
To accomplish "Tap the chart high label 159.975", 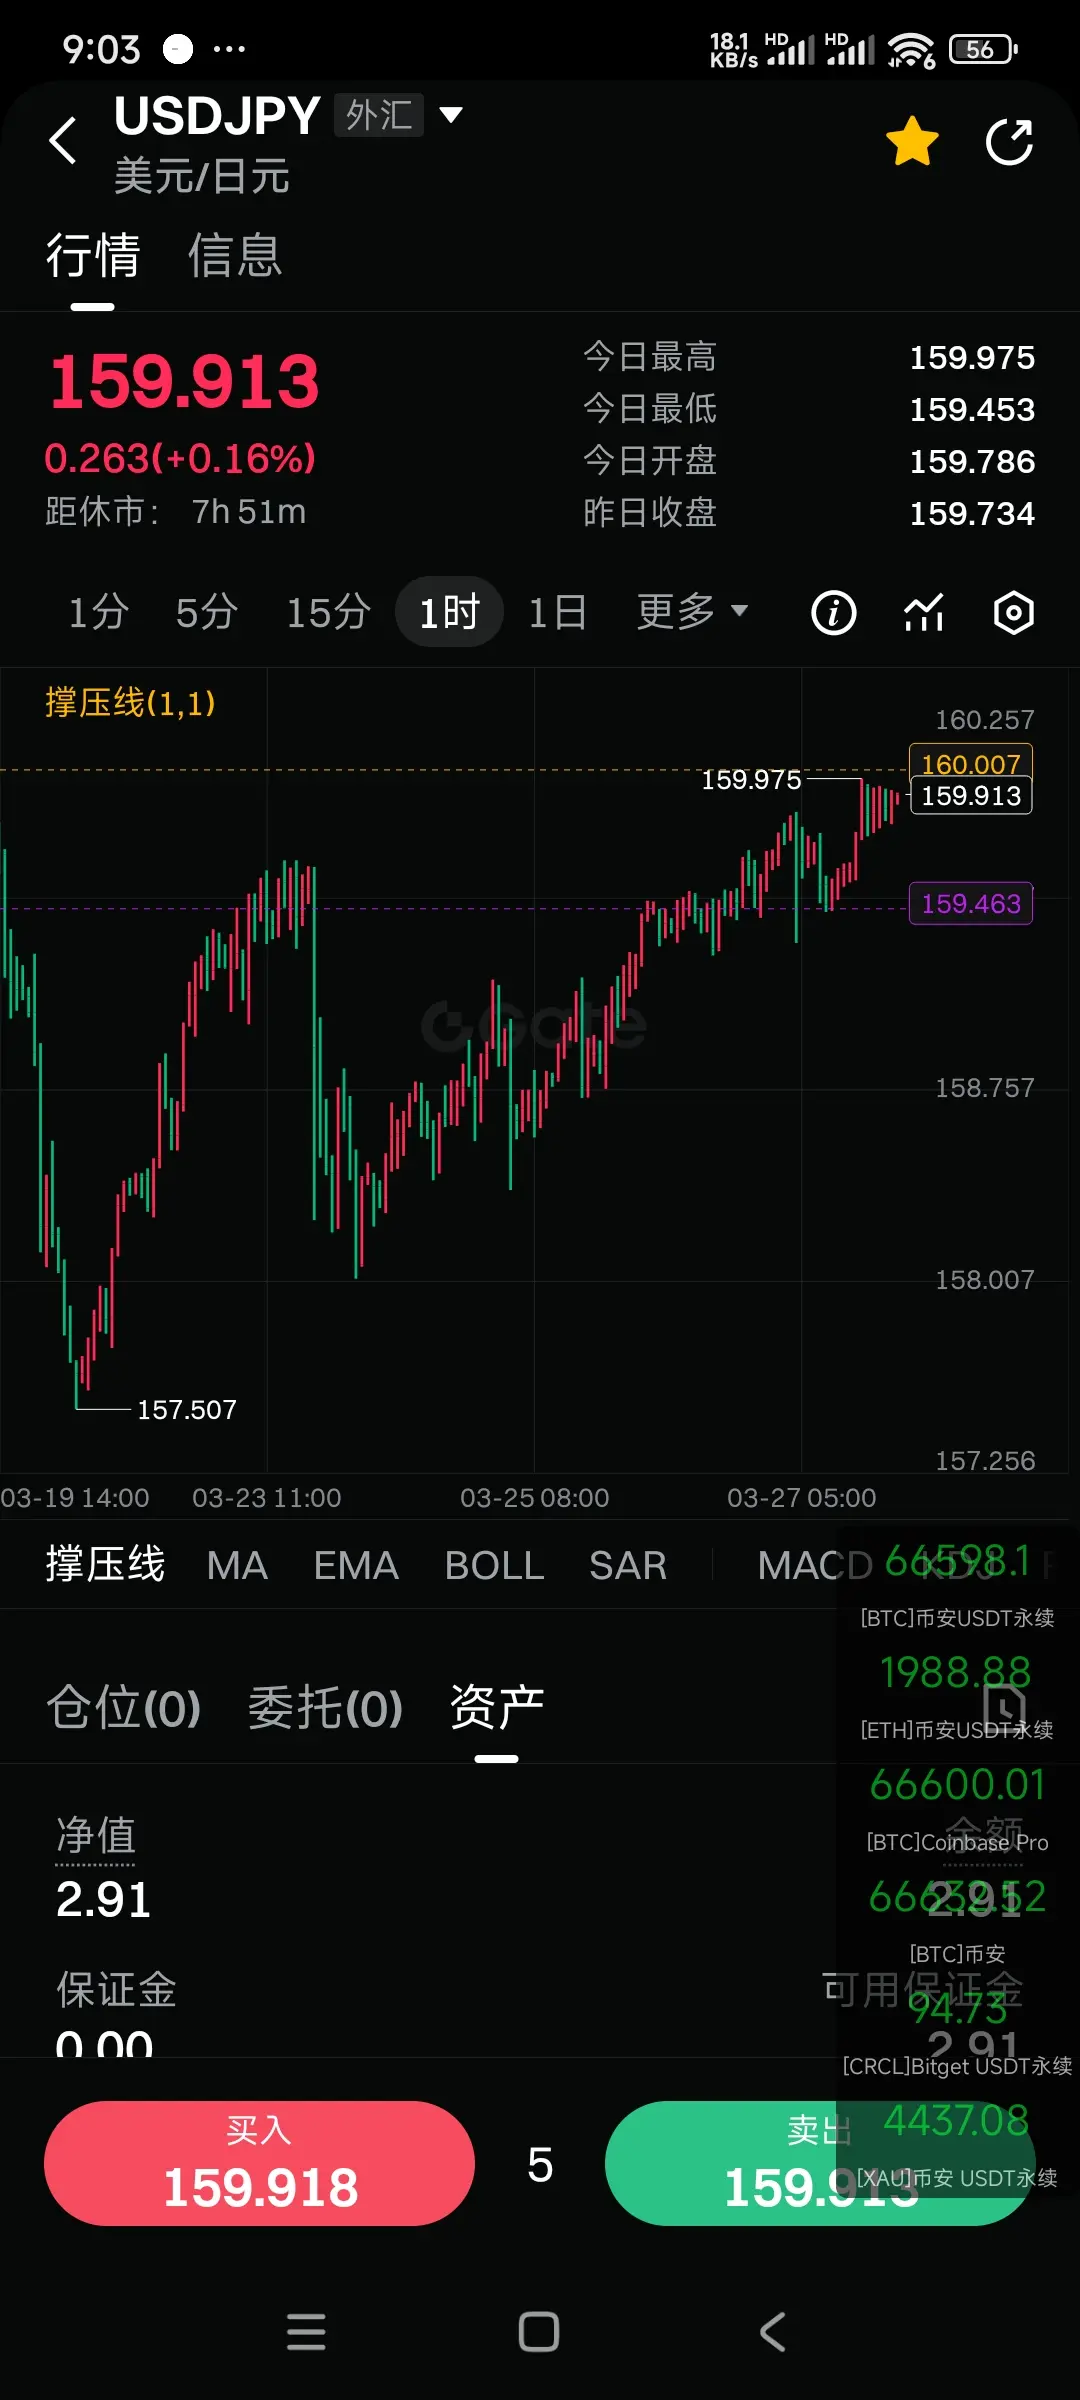I will pyautogui.click(x=751, y=780).
